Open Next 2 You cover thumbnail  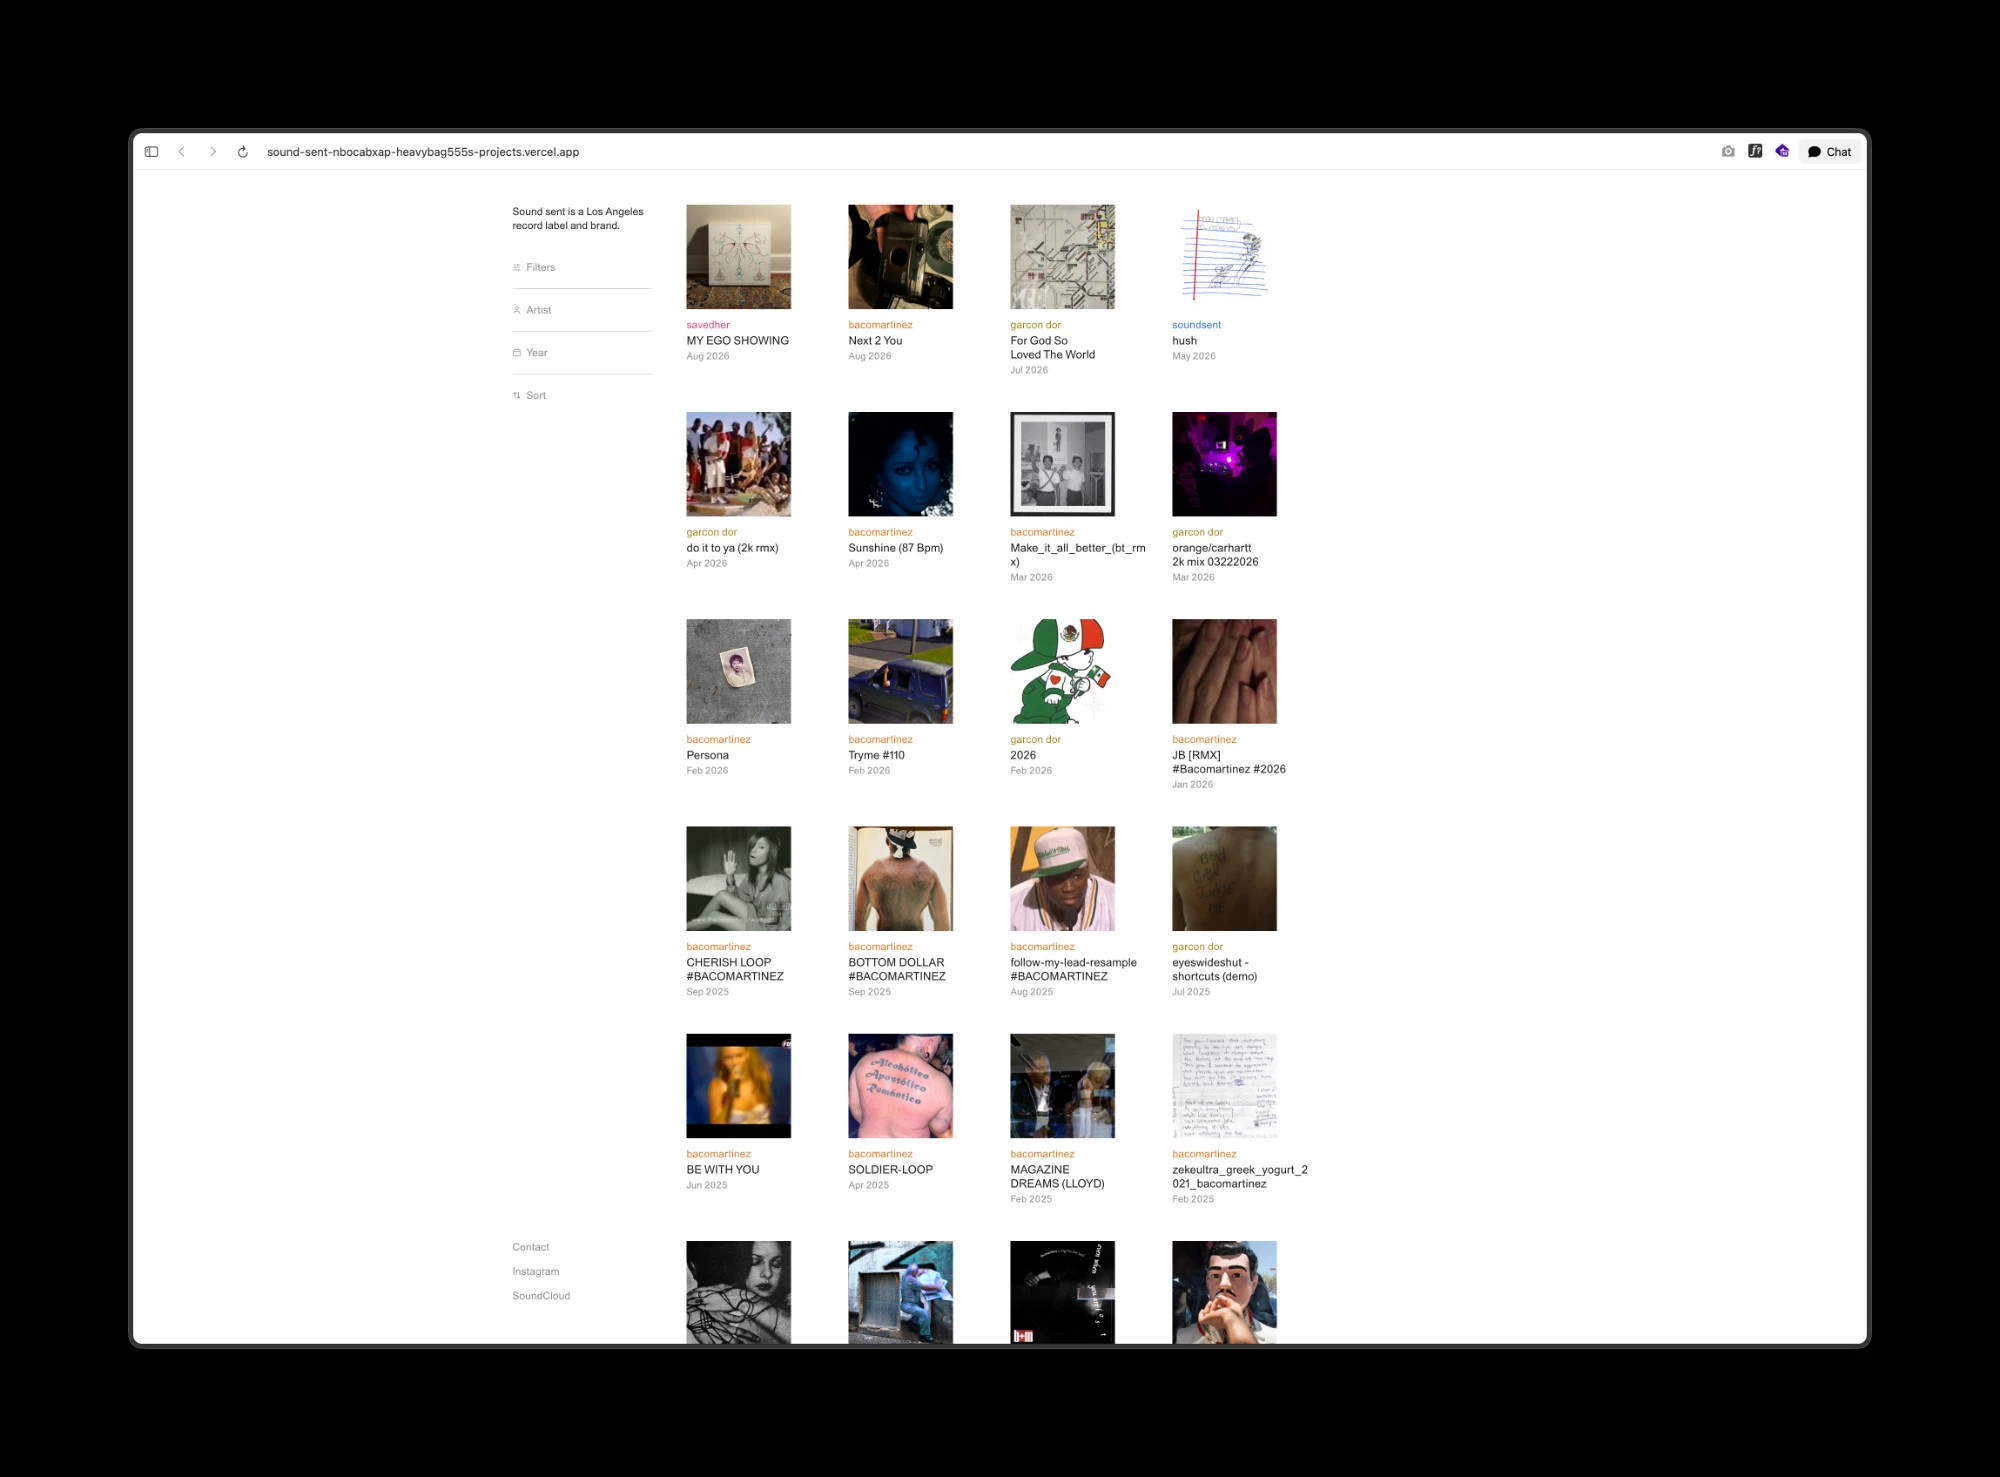900,257
